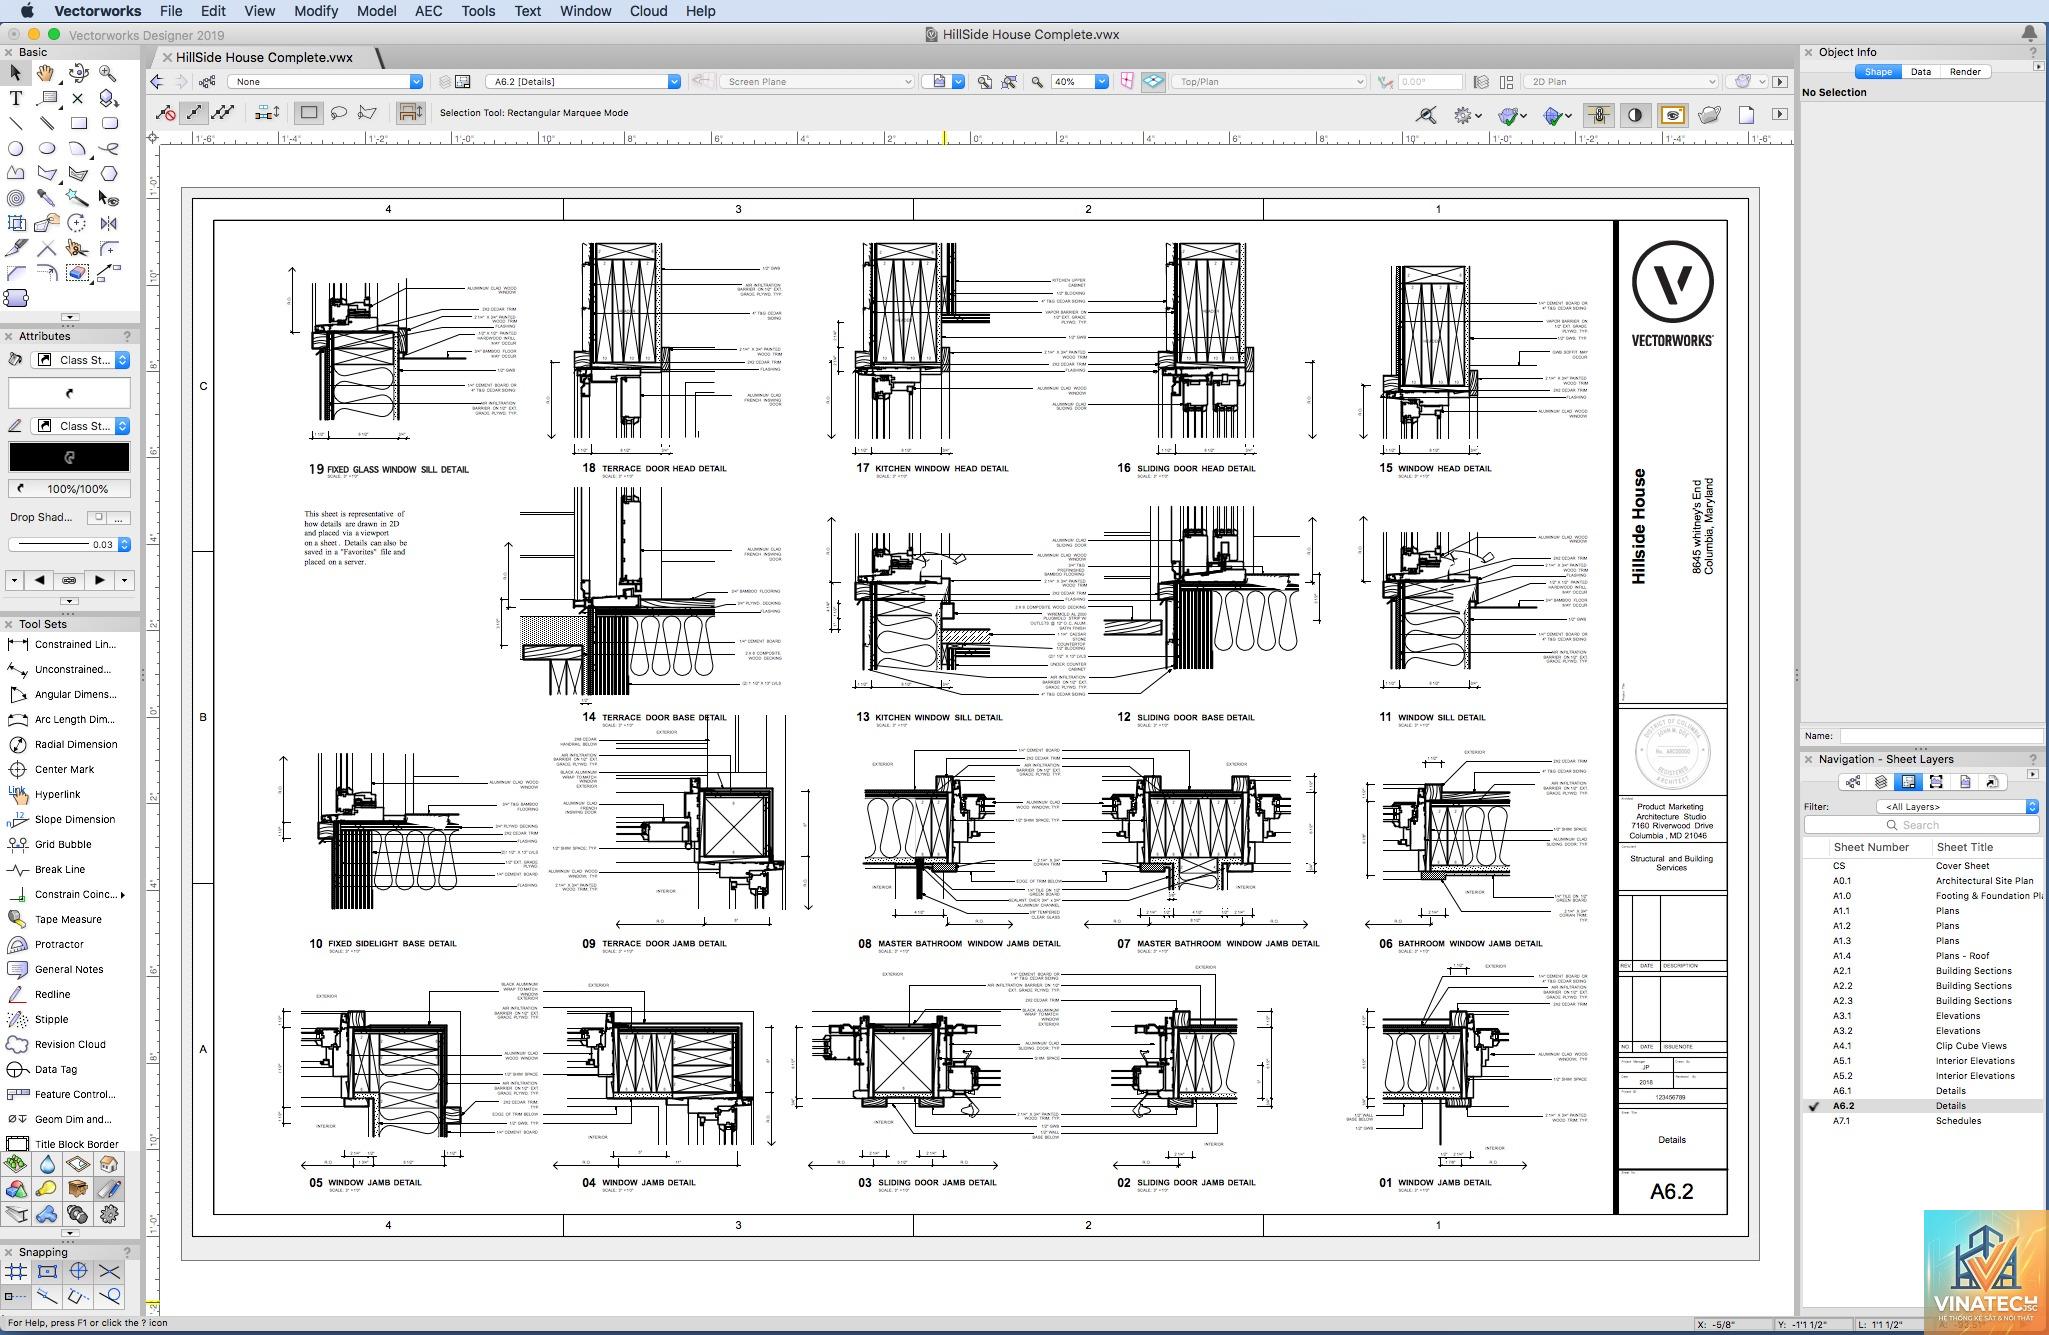2049x1335 pixels.
Task: Select the Eyedropper tool
Action: click(x=47, y=198)
